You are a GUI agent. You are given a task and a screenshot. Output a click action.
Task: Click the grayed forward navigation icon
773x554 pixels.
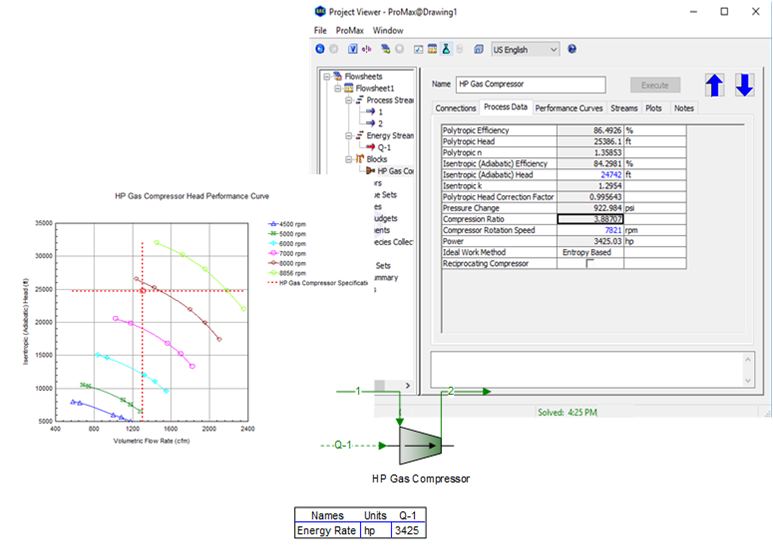coord(334,49)
